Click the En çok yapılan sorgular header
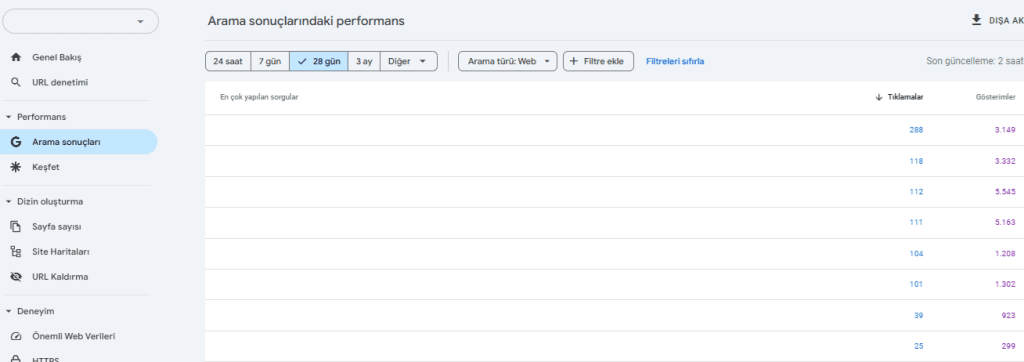The image size is (1024, 362). [x=259, y=97]
